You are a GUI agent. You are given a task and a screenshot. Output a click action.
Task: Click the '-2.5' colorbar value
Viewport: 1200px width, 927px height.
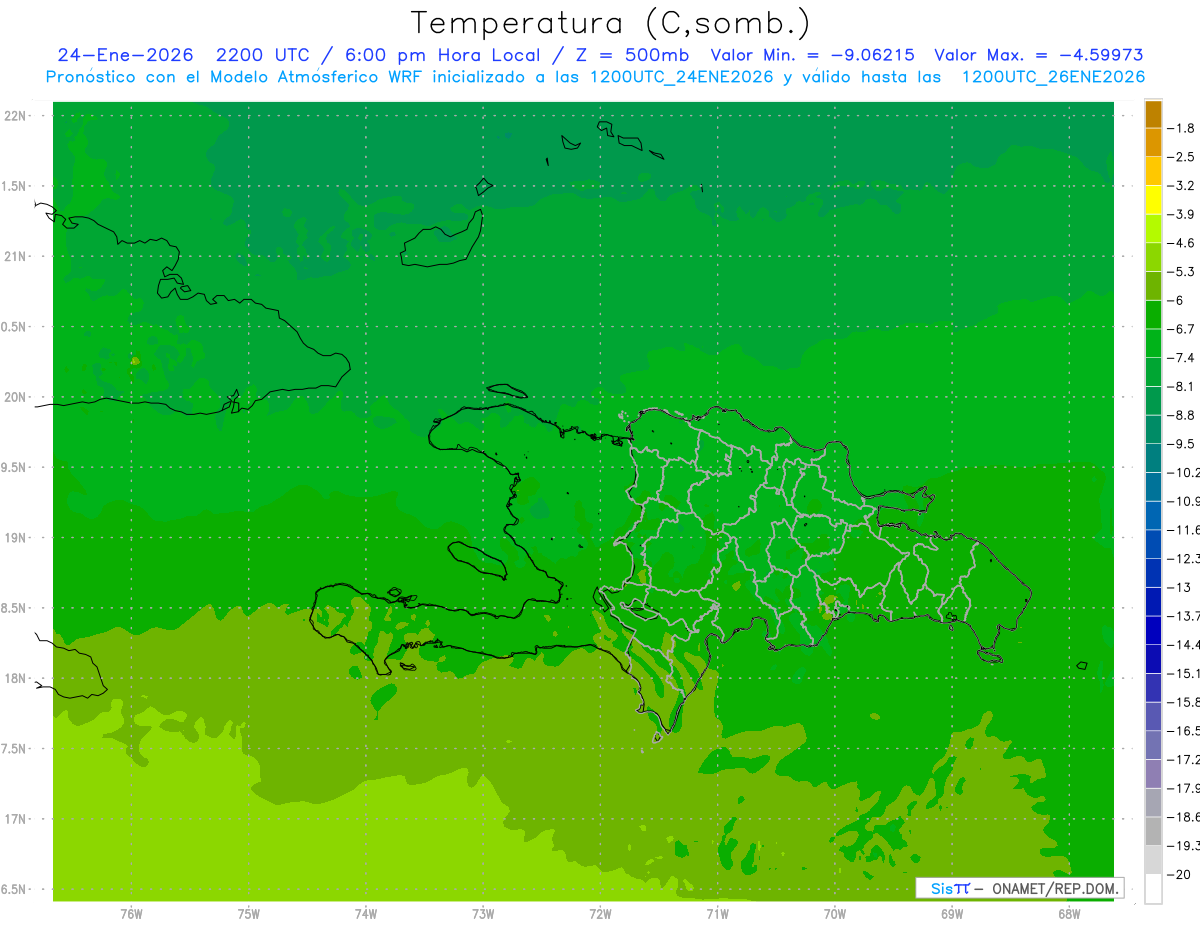tap(1181, 157)
